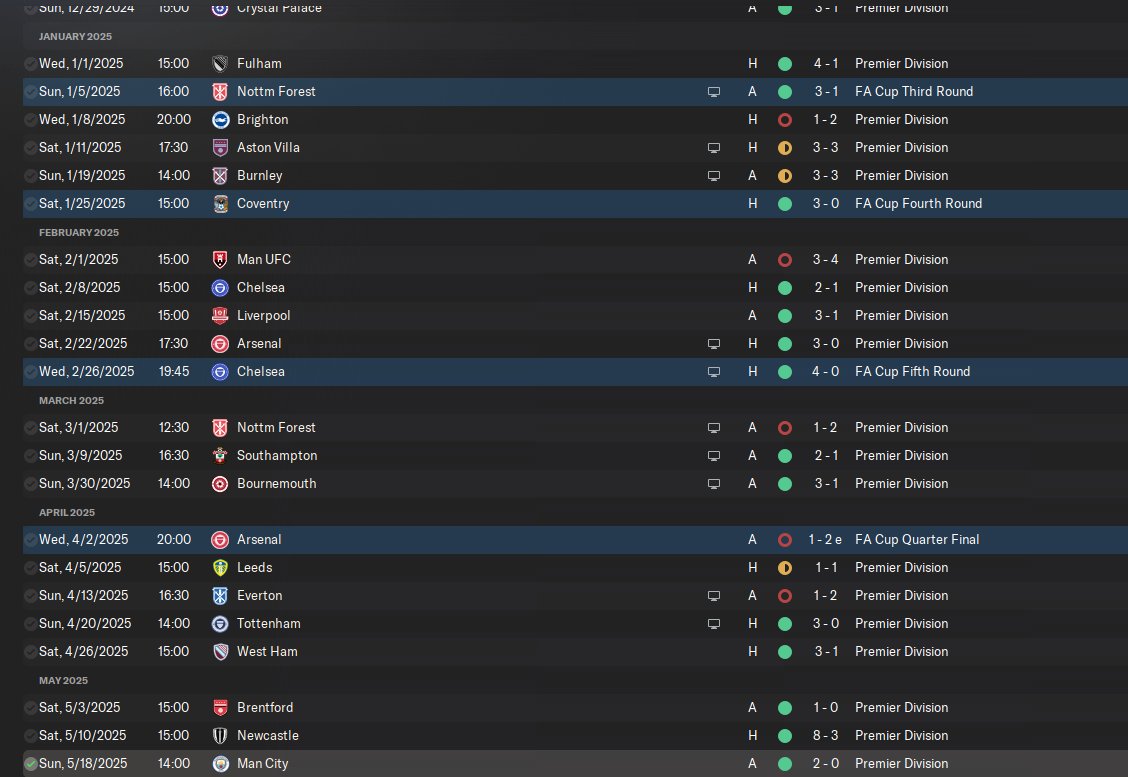Toggle the checkmark beside Wed, 1/1/2025 Fulham

[x=30, y=63]
